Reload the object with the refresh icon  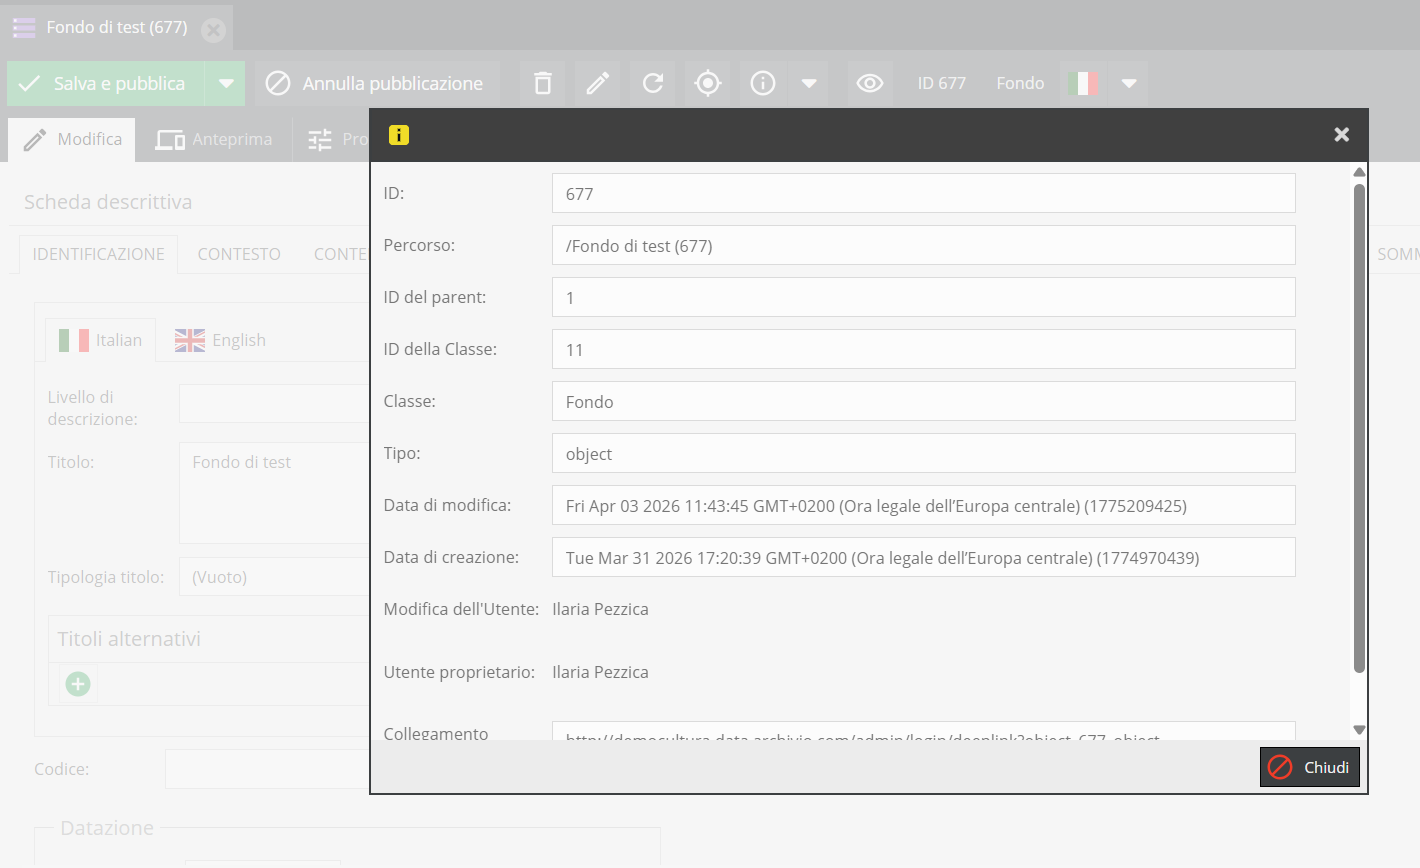653,84
